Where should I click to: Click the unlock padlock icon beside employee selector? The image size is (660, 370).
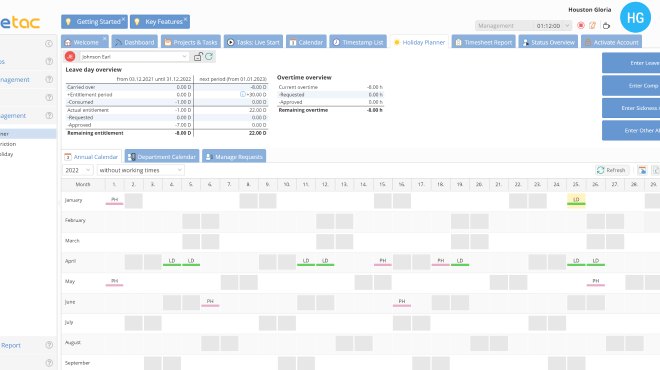[x=198, y=56]
